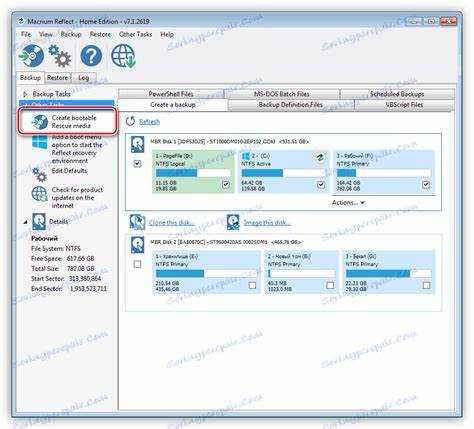Click the disk backup toolbar icon

(32, 55)
